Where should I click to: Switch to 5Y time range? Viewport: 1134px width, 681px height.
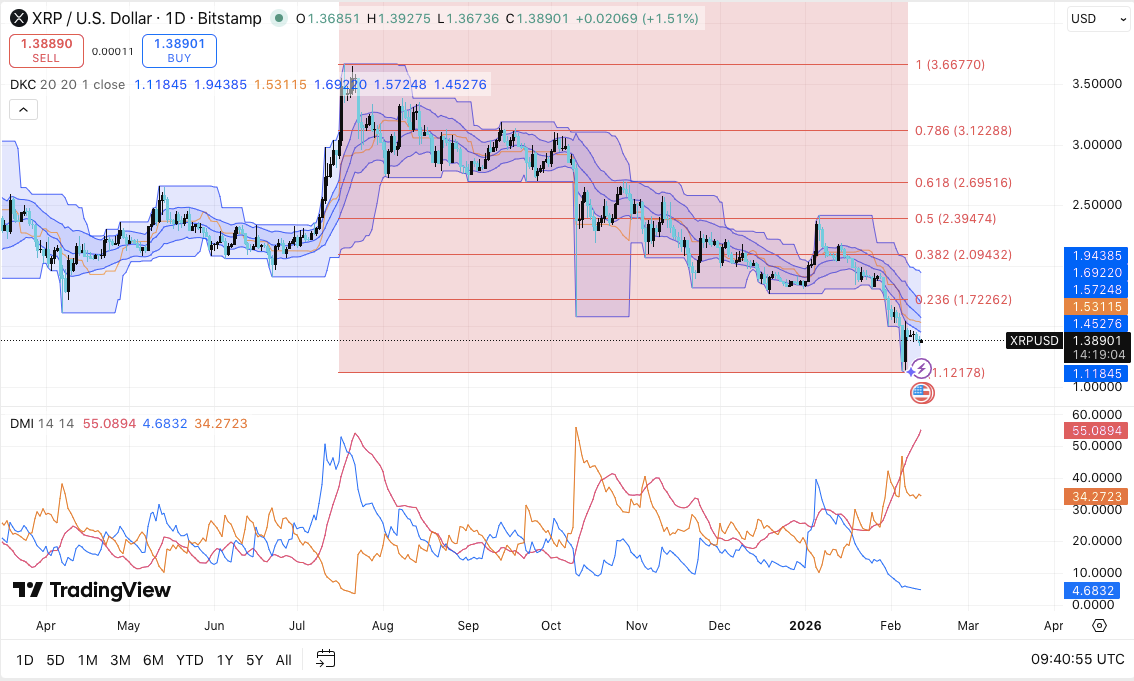tap(255, 660)
